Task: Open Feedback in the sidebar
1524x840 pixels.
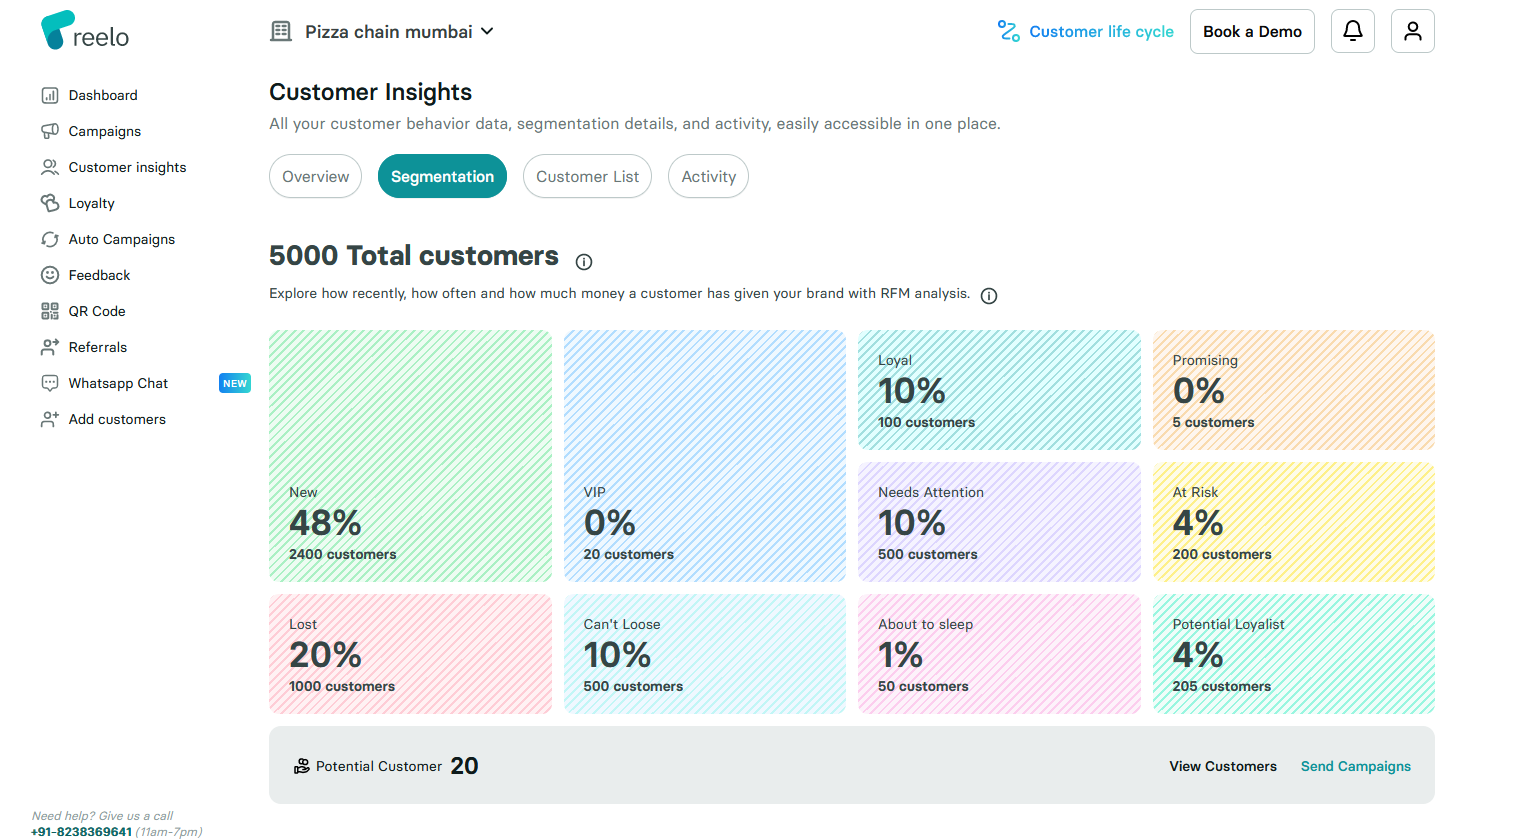Action: tap(99, 275)
